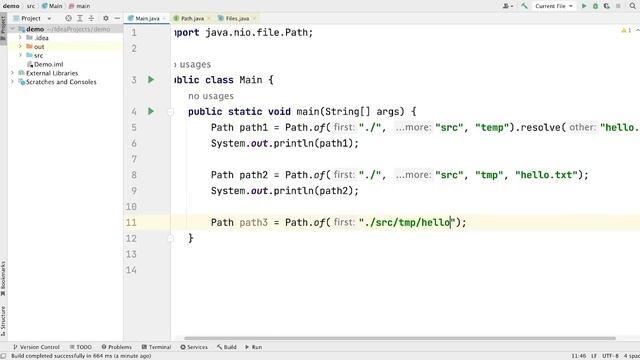Close the Main.java tab

[164, 18]
